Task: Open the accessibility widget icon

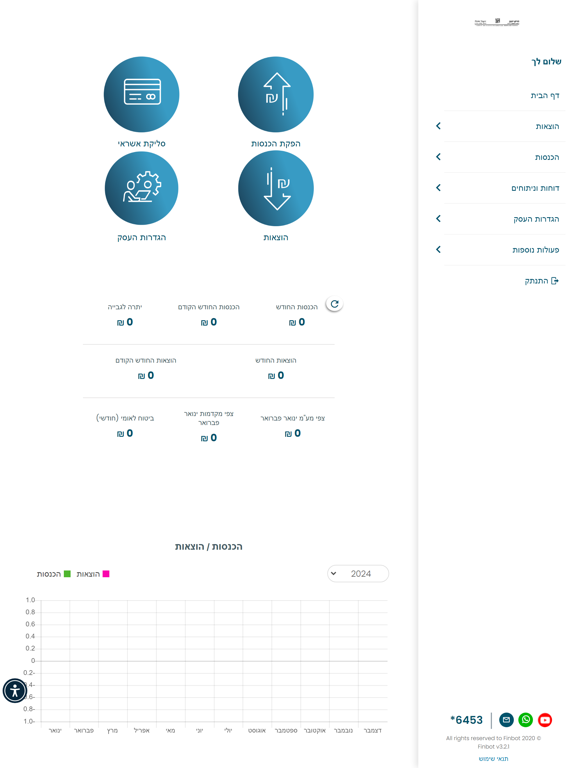Action: [15, 691]
